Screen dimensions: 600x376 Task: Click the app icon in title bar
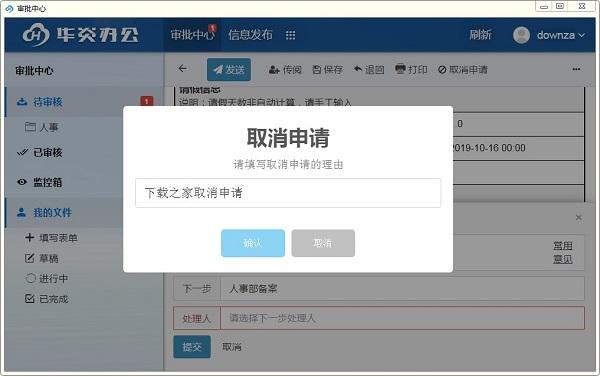tap(9, 8)
